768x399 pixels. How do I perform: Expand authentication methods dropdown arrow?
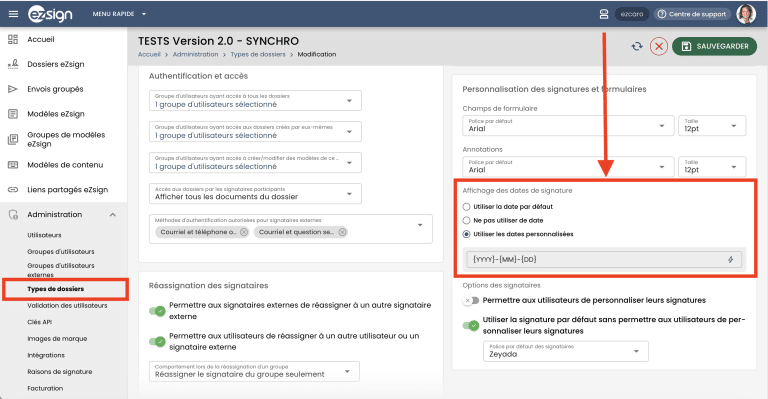tap(420, 225)
